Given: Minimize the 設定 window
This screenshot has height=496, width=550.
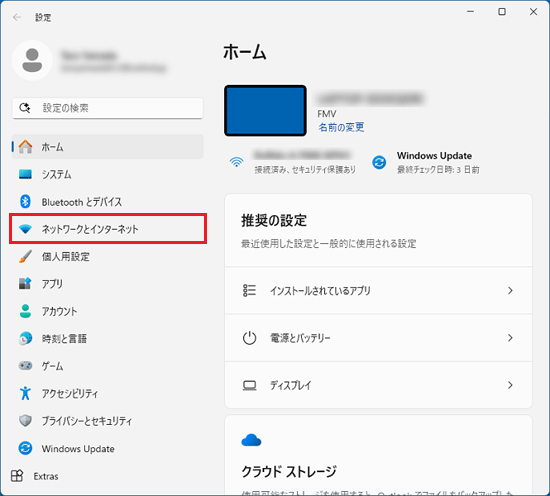Looking at the screenshot, I should pos(470,12).
